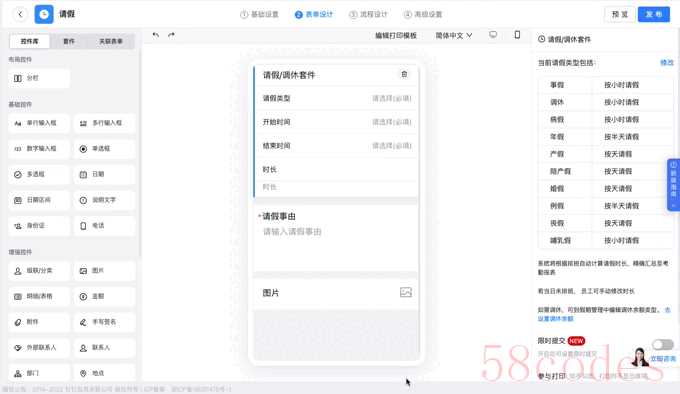Click the 病假 row in leave table

tap(605, 120)
